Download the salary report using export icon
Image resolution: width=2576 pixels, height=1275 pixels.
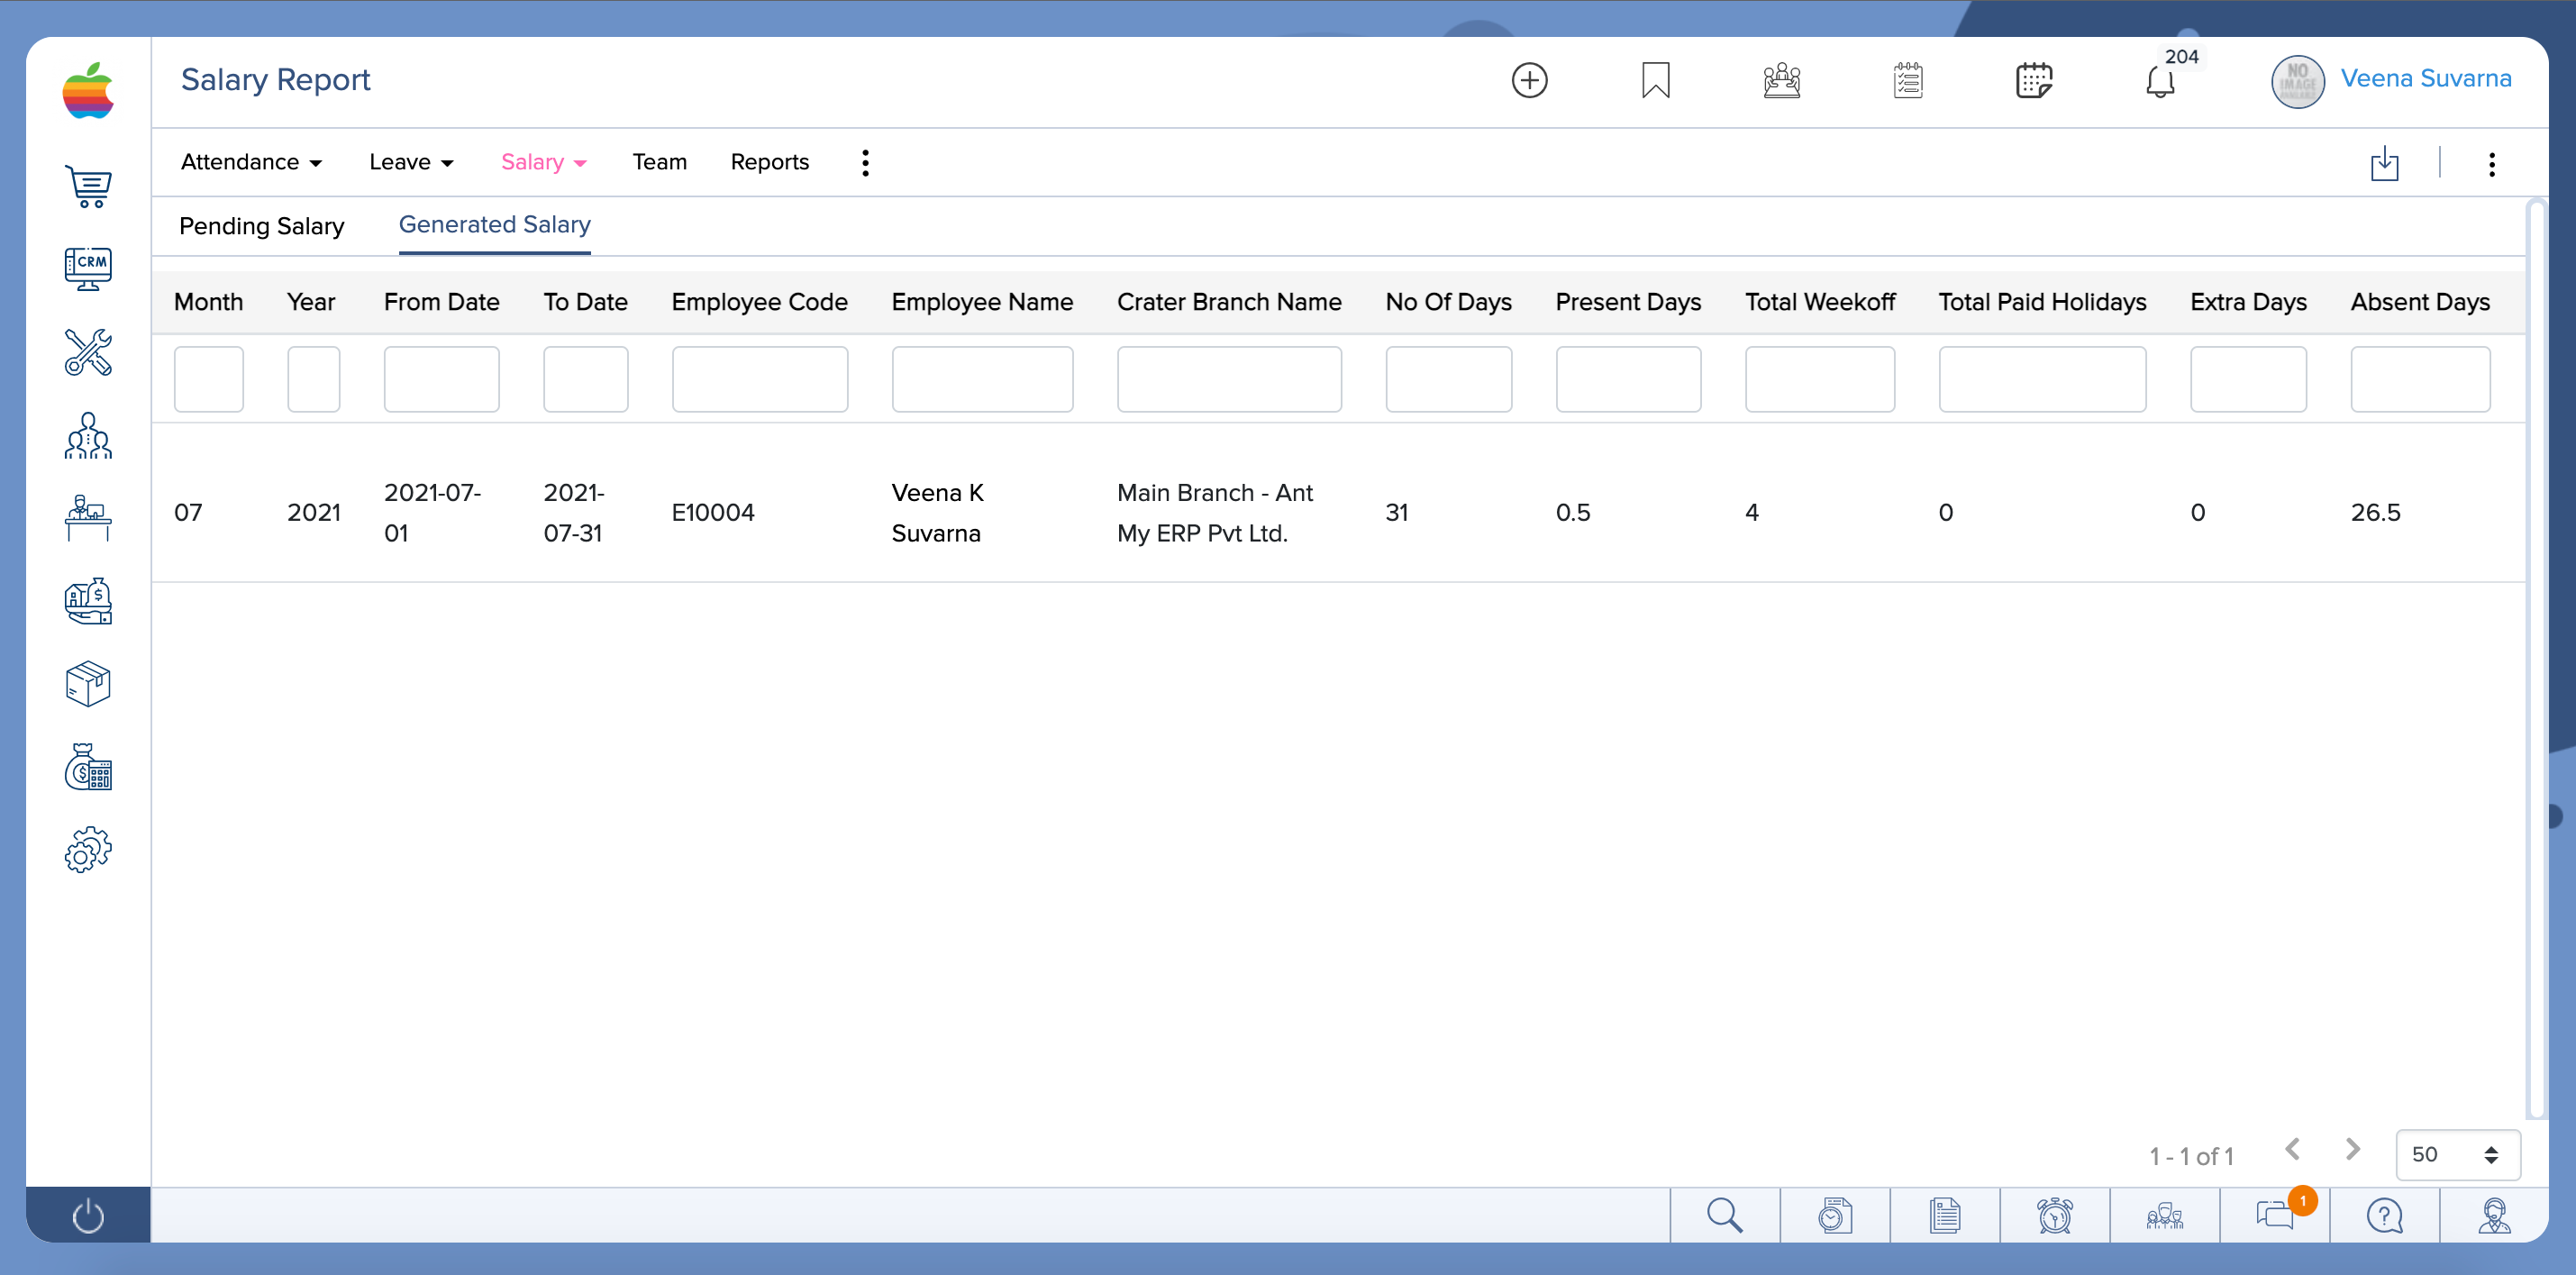pyautogui.click(x=2385, y=163)
